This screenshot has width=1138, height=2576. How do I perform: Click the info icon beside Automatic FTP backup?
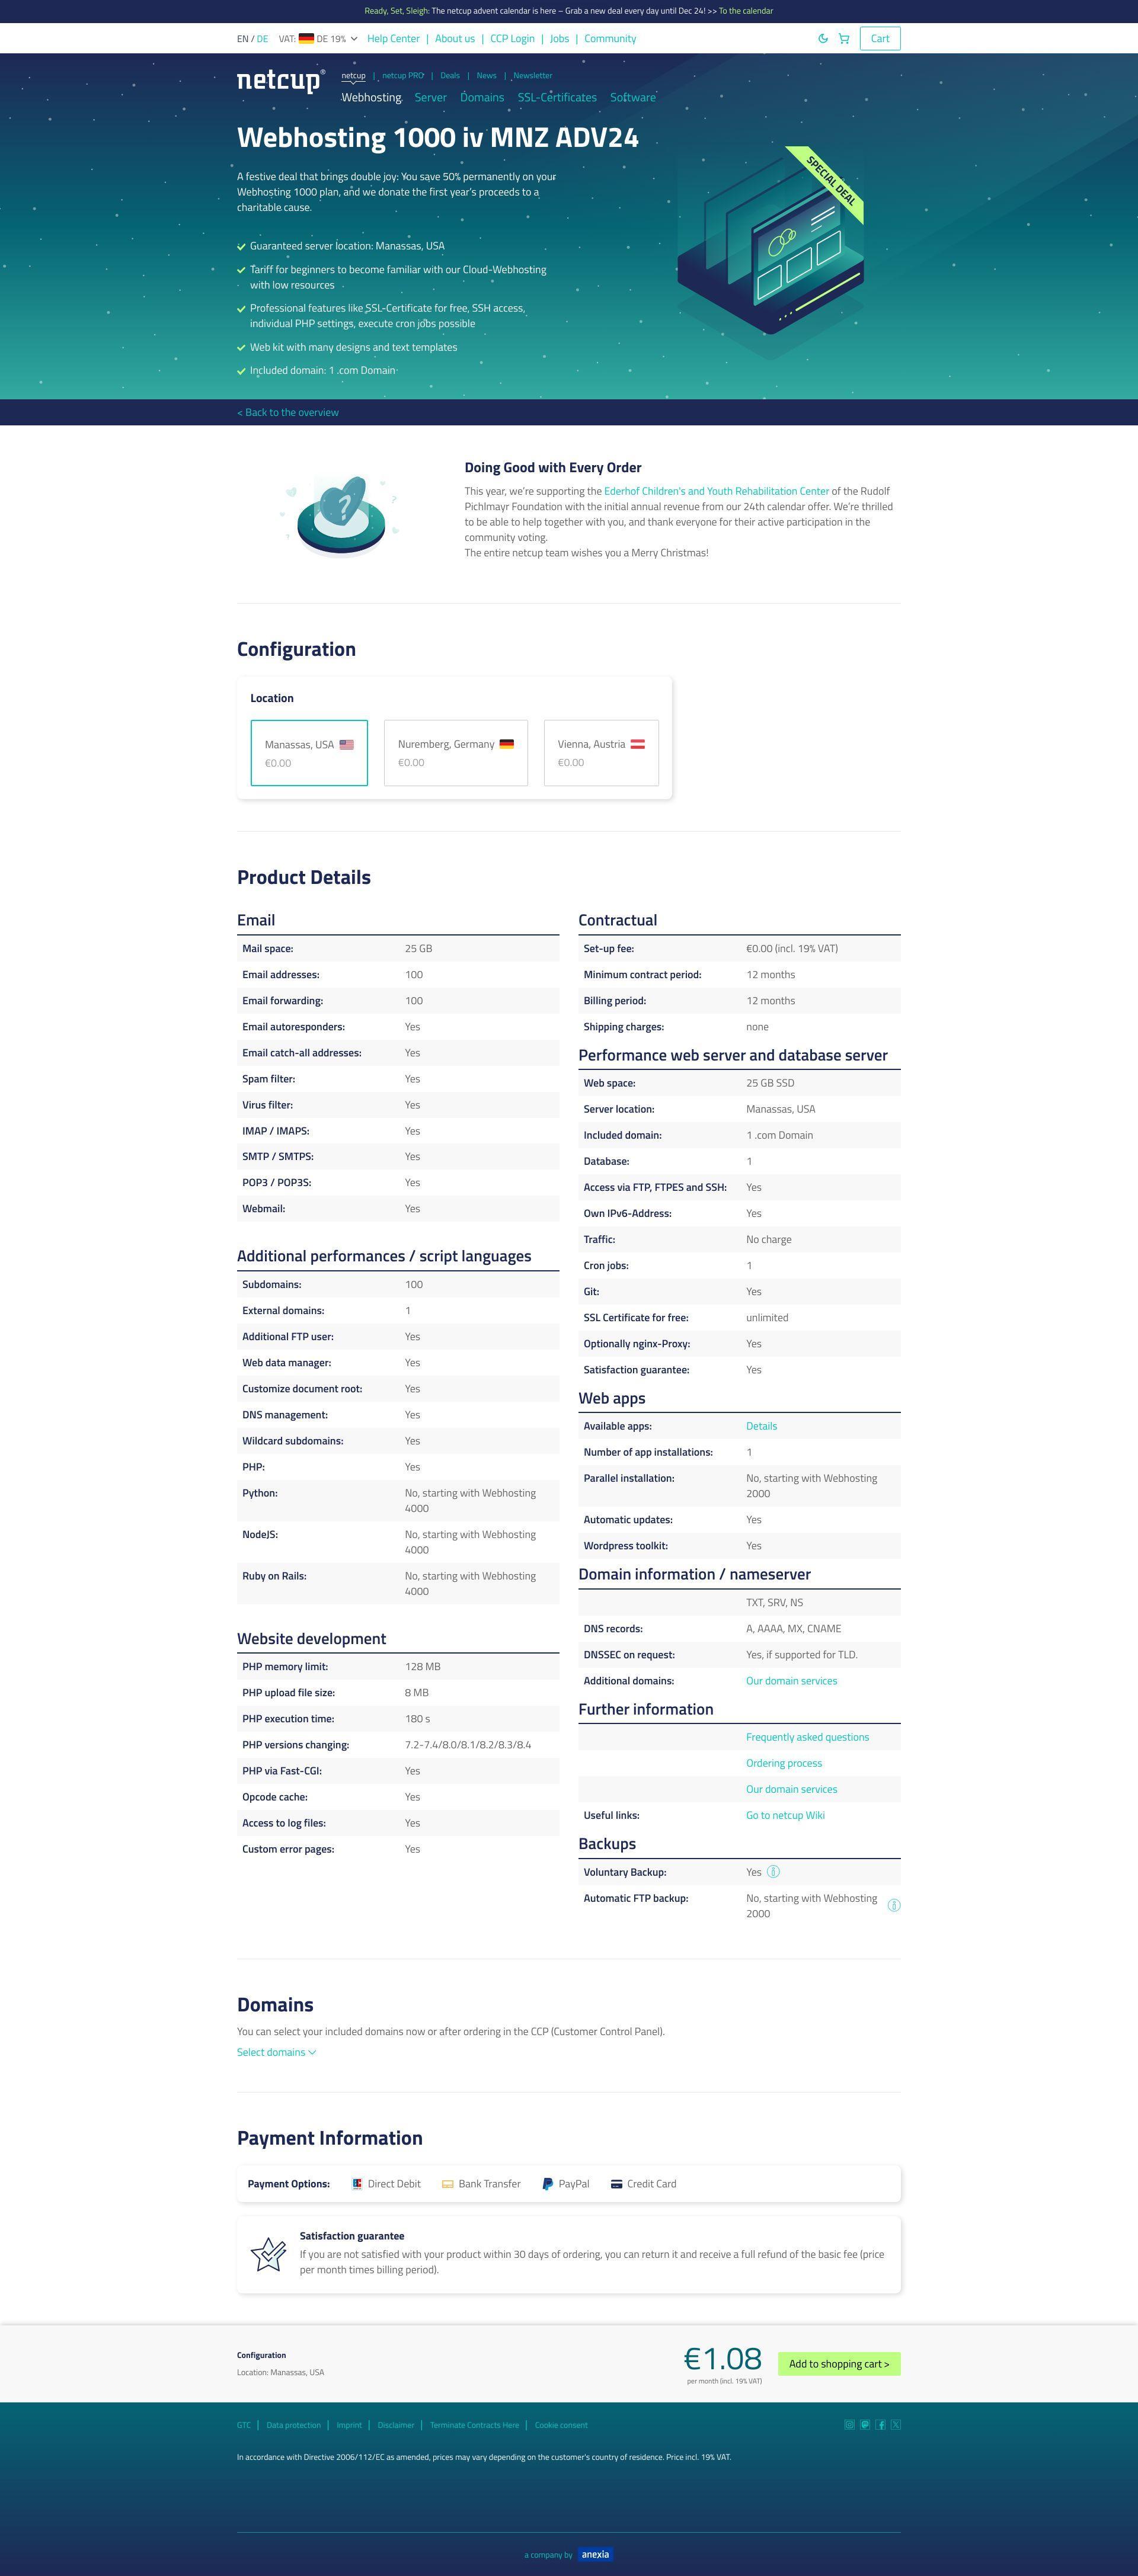click(x=894, y=1905)
